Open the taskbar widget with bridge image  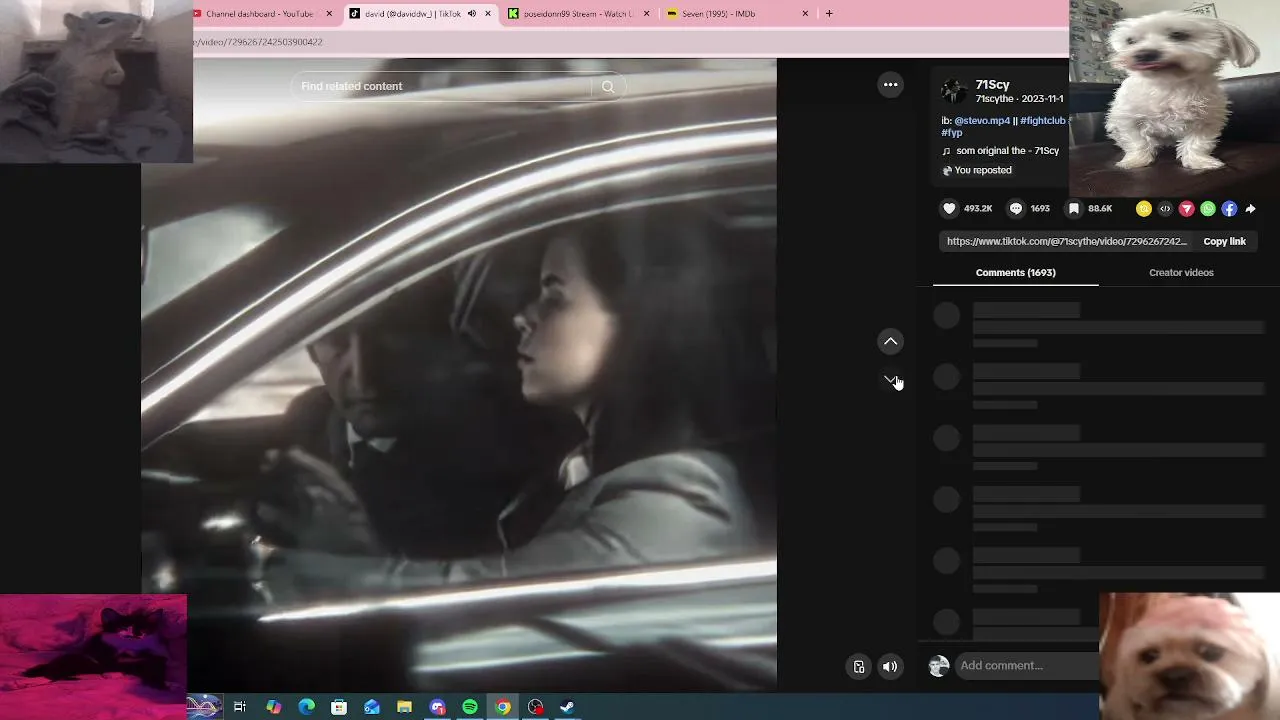[x=204, y=707]
